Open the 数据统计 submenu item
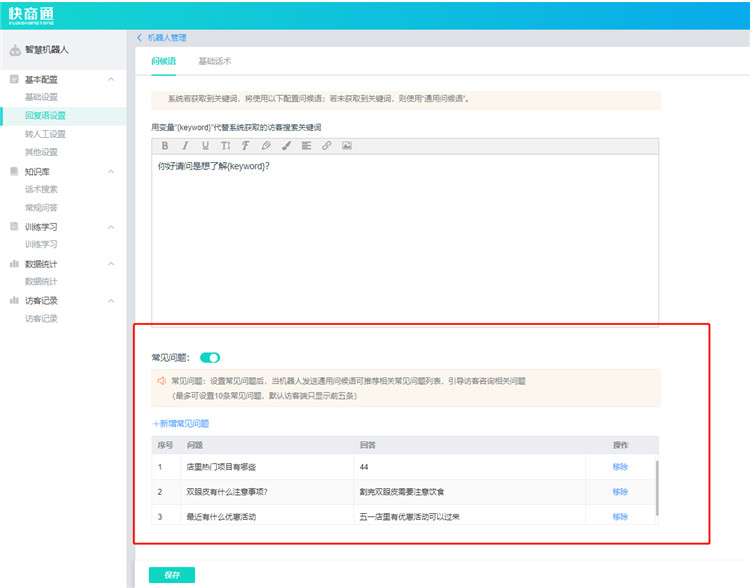 (41, 281)
